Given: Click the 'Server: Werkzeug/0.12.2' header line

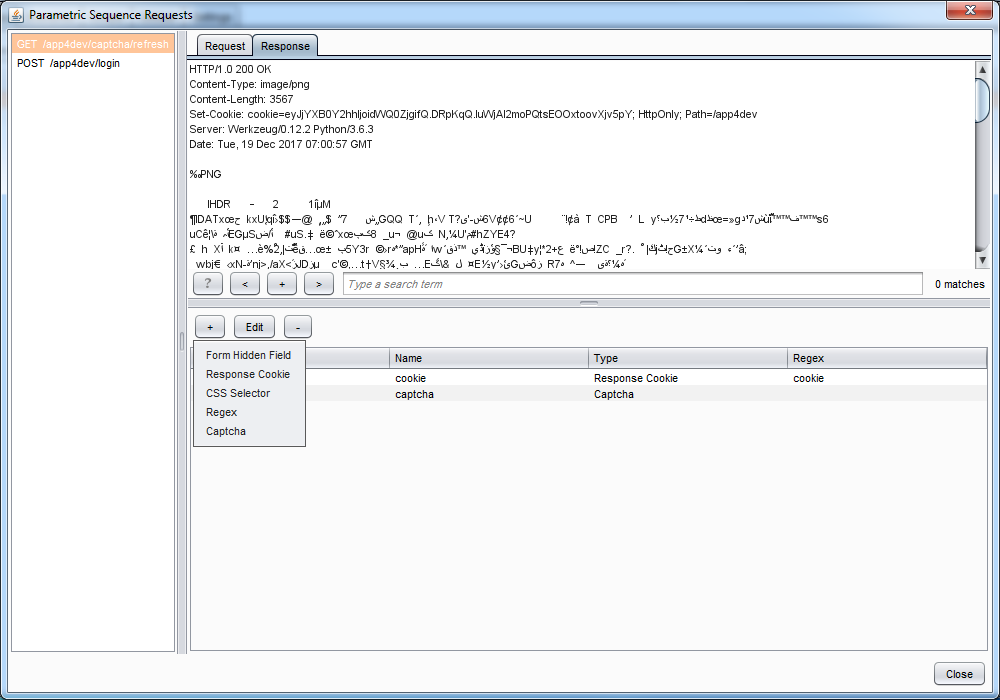Looking at the screenshot, I should pyautogui.click(x=281, y=129).
